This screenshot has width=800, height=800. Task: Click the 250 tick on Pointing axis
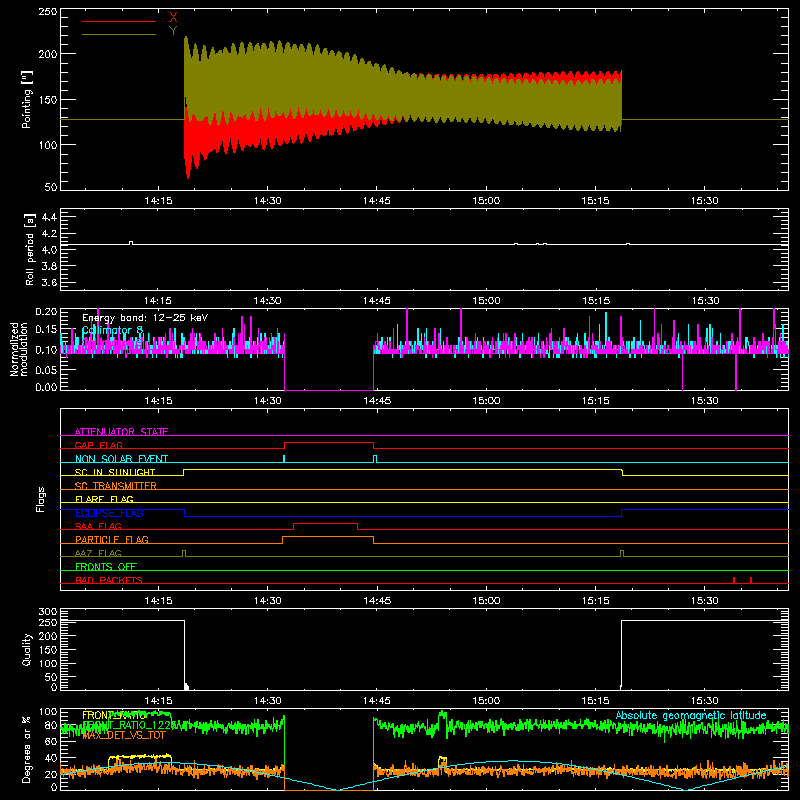tap(48, 12)
